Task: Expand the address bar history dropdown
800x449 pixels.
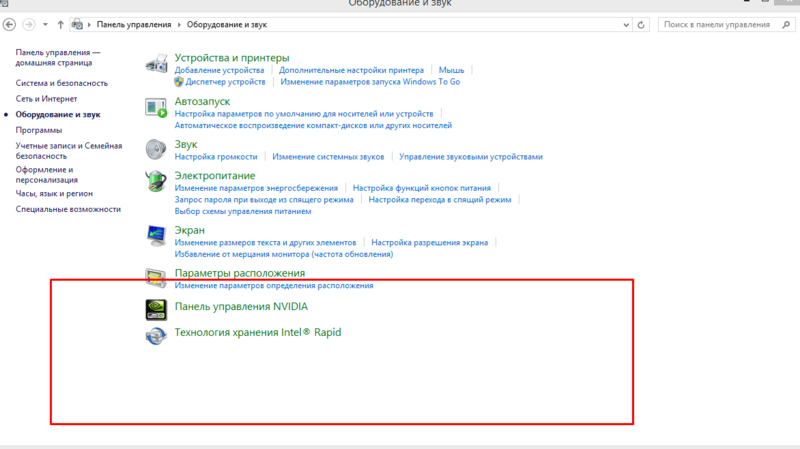Action: pyautogui.click(x=626, y=24)
